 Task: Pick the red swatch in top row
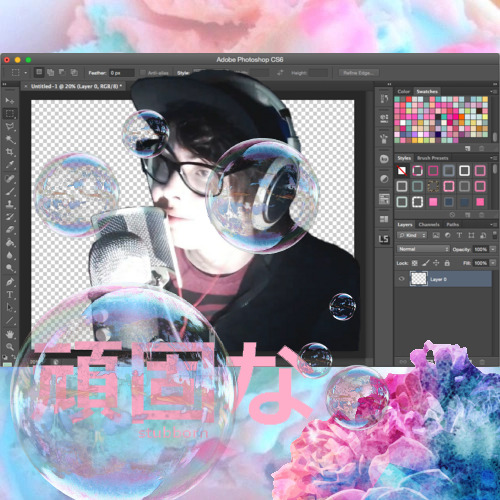(x=409, y=99)
